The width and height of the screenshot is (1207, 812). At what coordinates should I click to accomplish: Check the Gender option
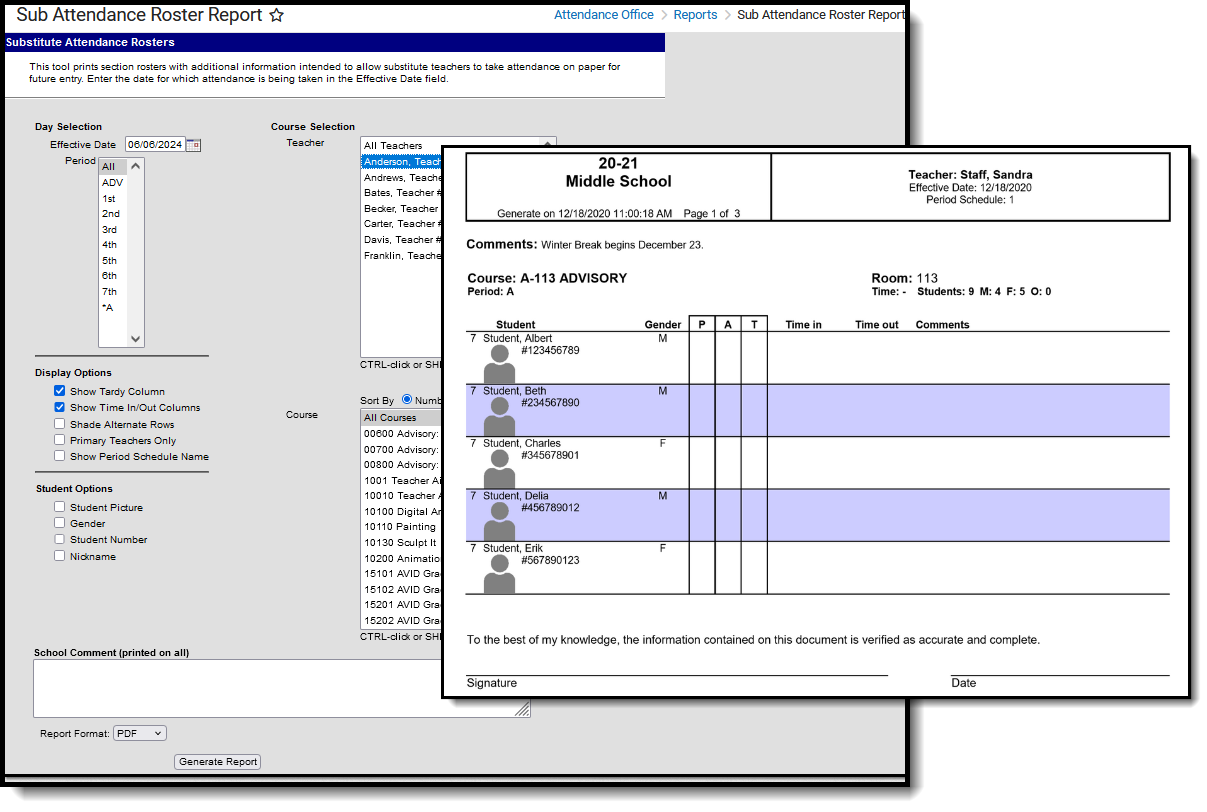60,523
